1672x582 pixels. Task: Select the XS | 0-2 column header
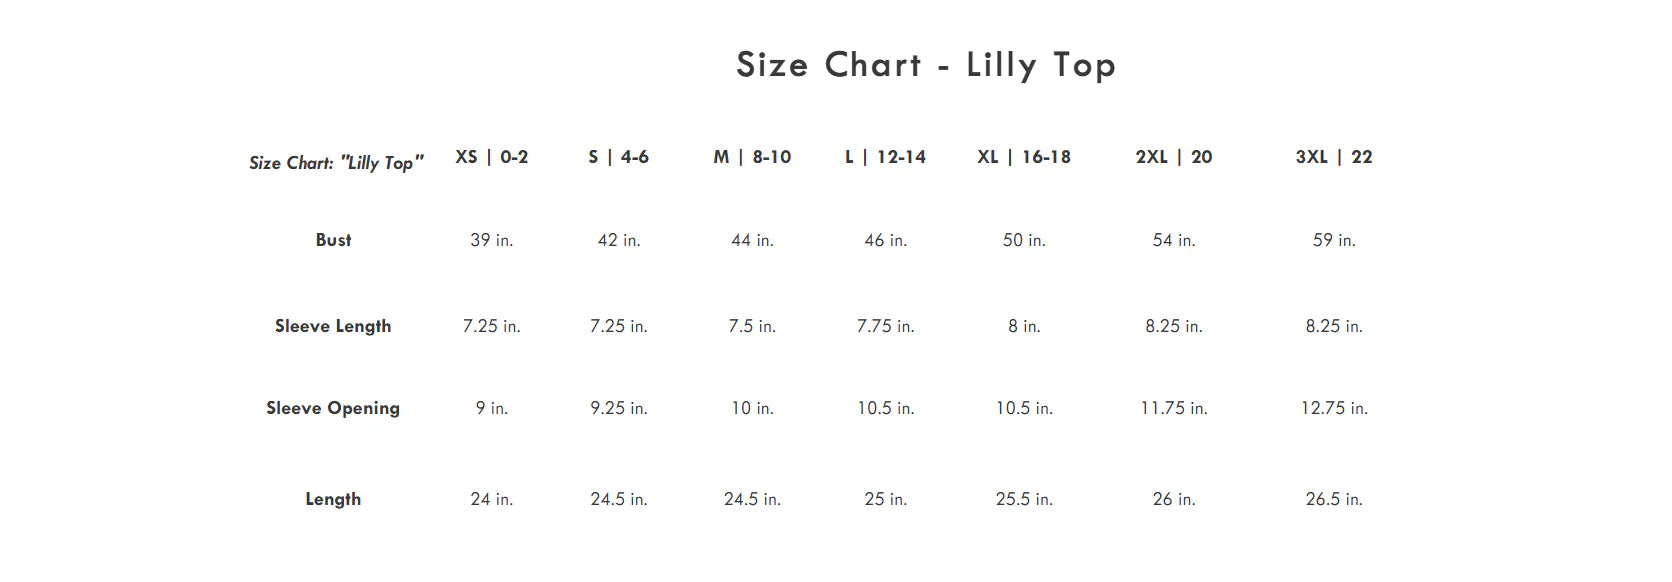(x=491, y=157)
